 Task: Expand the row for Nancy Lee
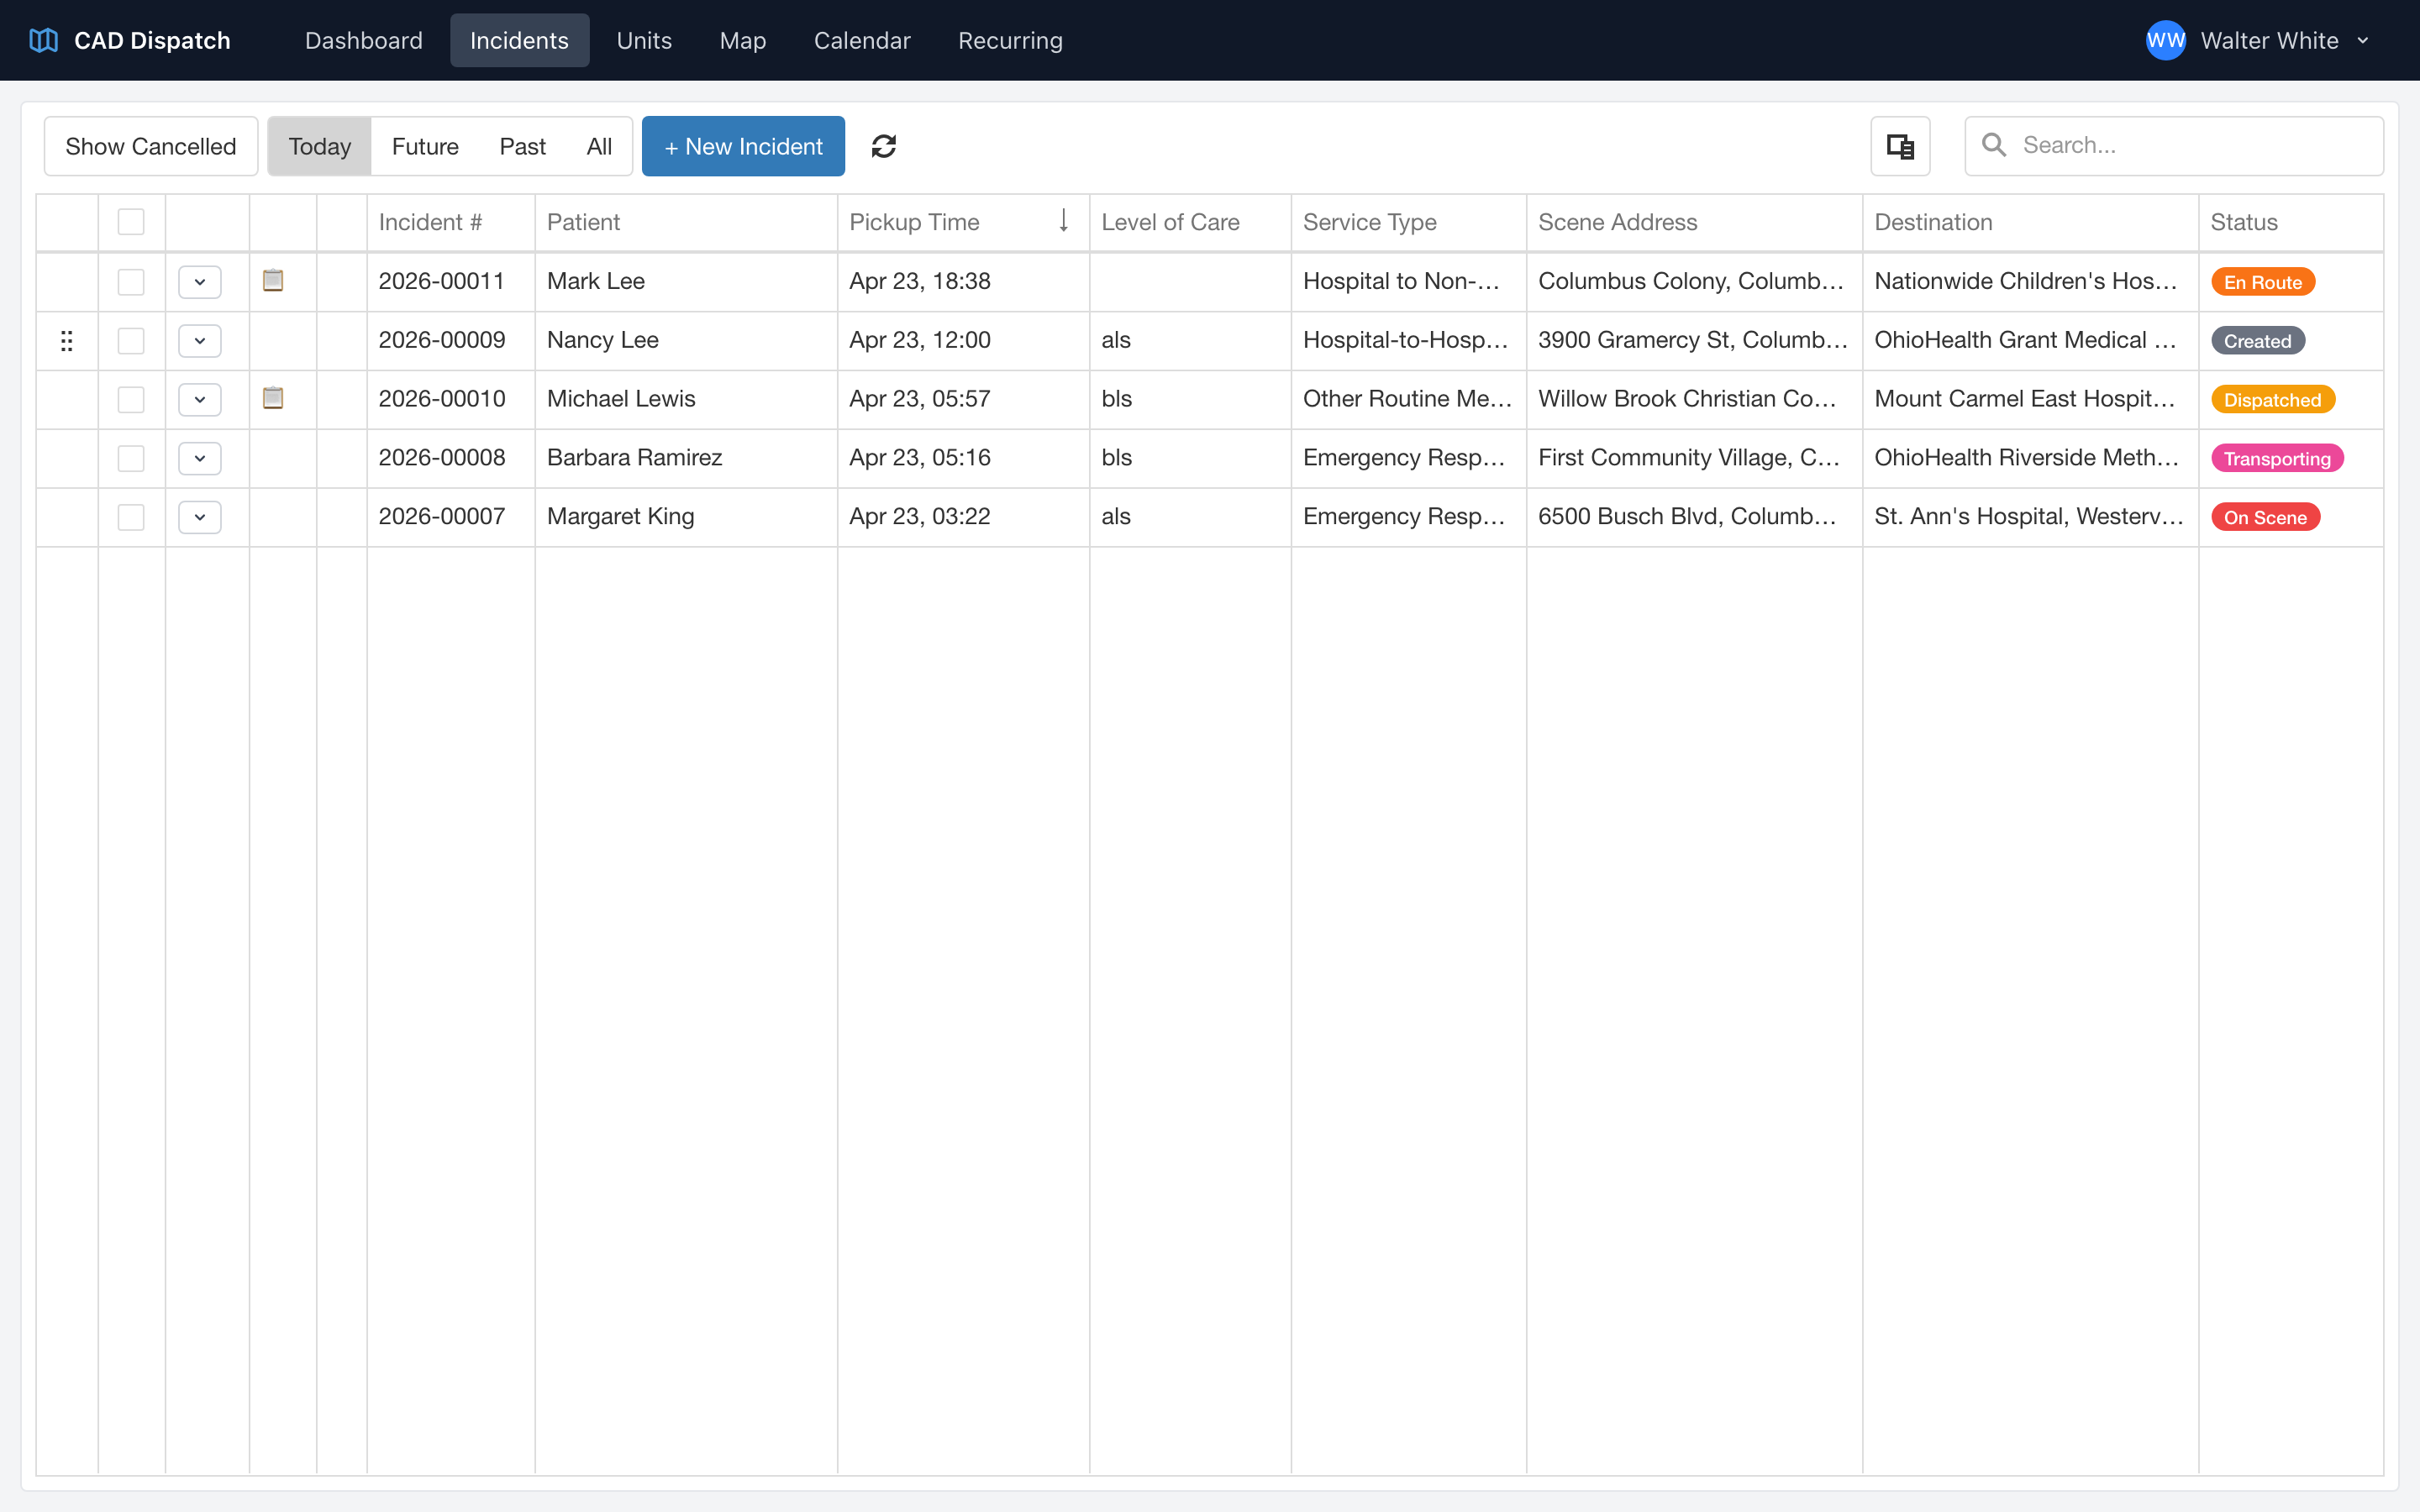(200, 341)
